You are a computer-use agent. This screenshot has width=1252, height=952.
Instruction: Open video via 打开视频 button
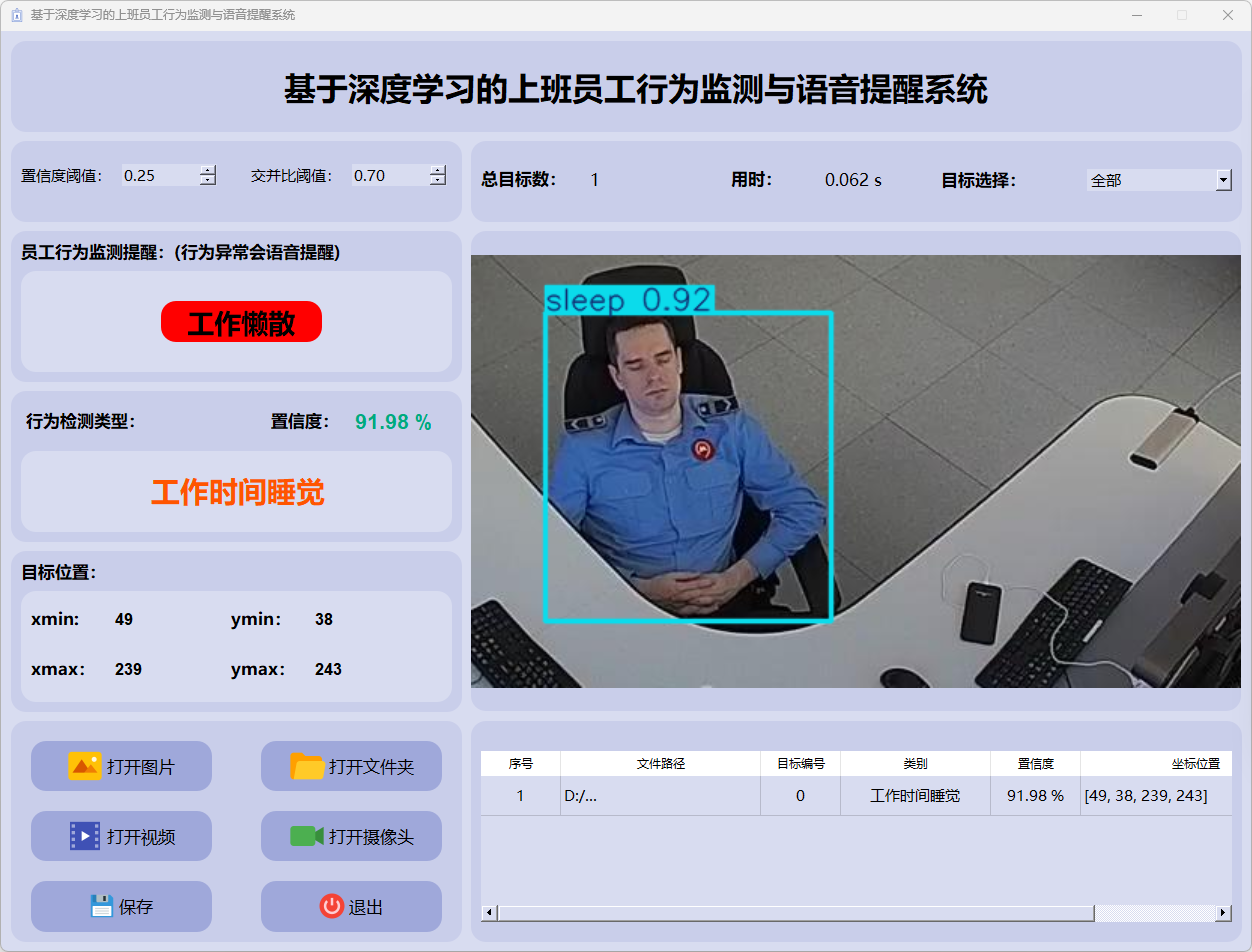121,836
